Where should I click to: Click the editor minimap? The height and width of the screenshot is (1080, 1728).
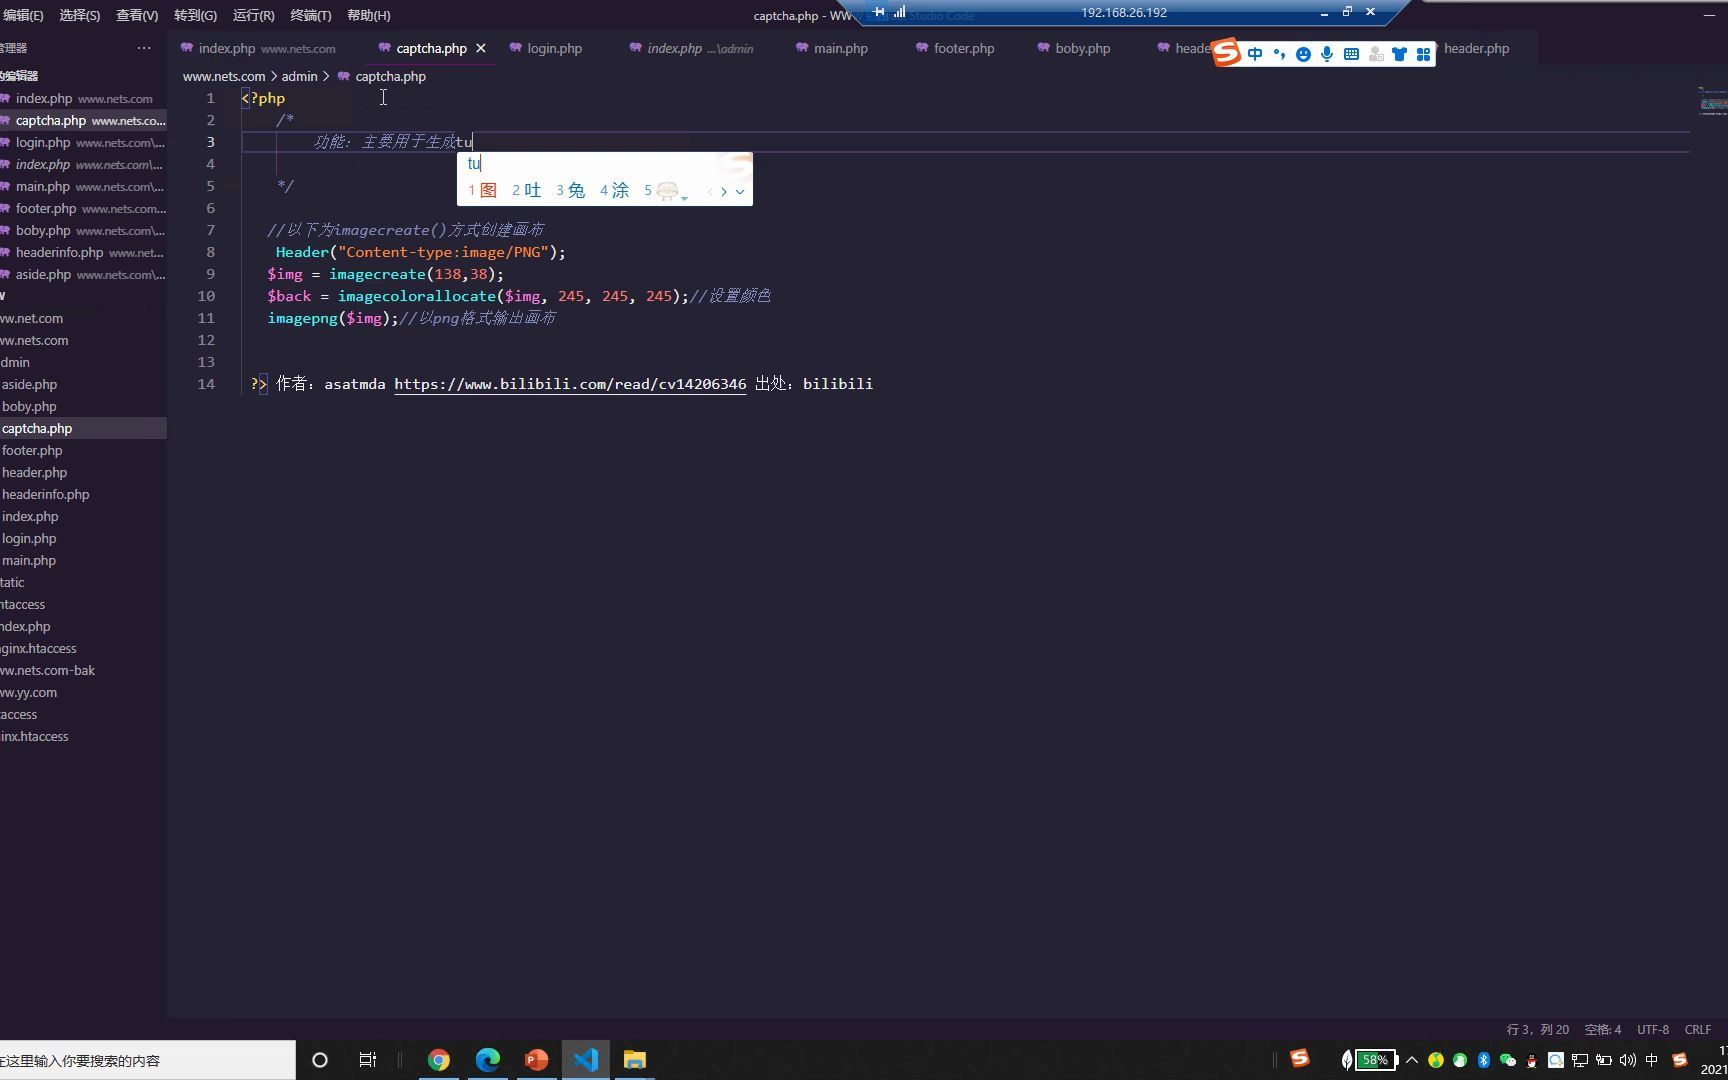tap(1712, 101)
